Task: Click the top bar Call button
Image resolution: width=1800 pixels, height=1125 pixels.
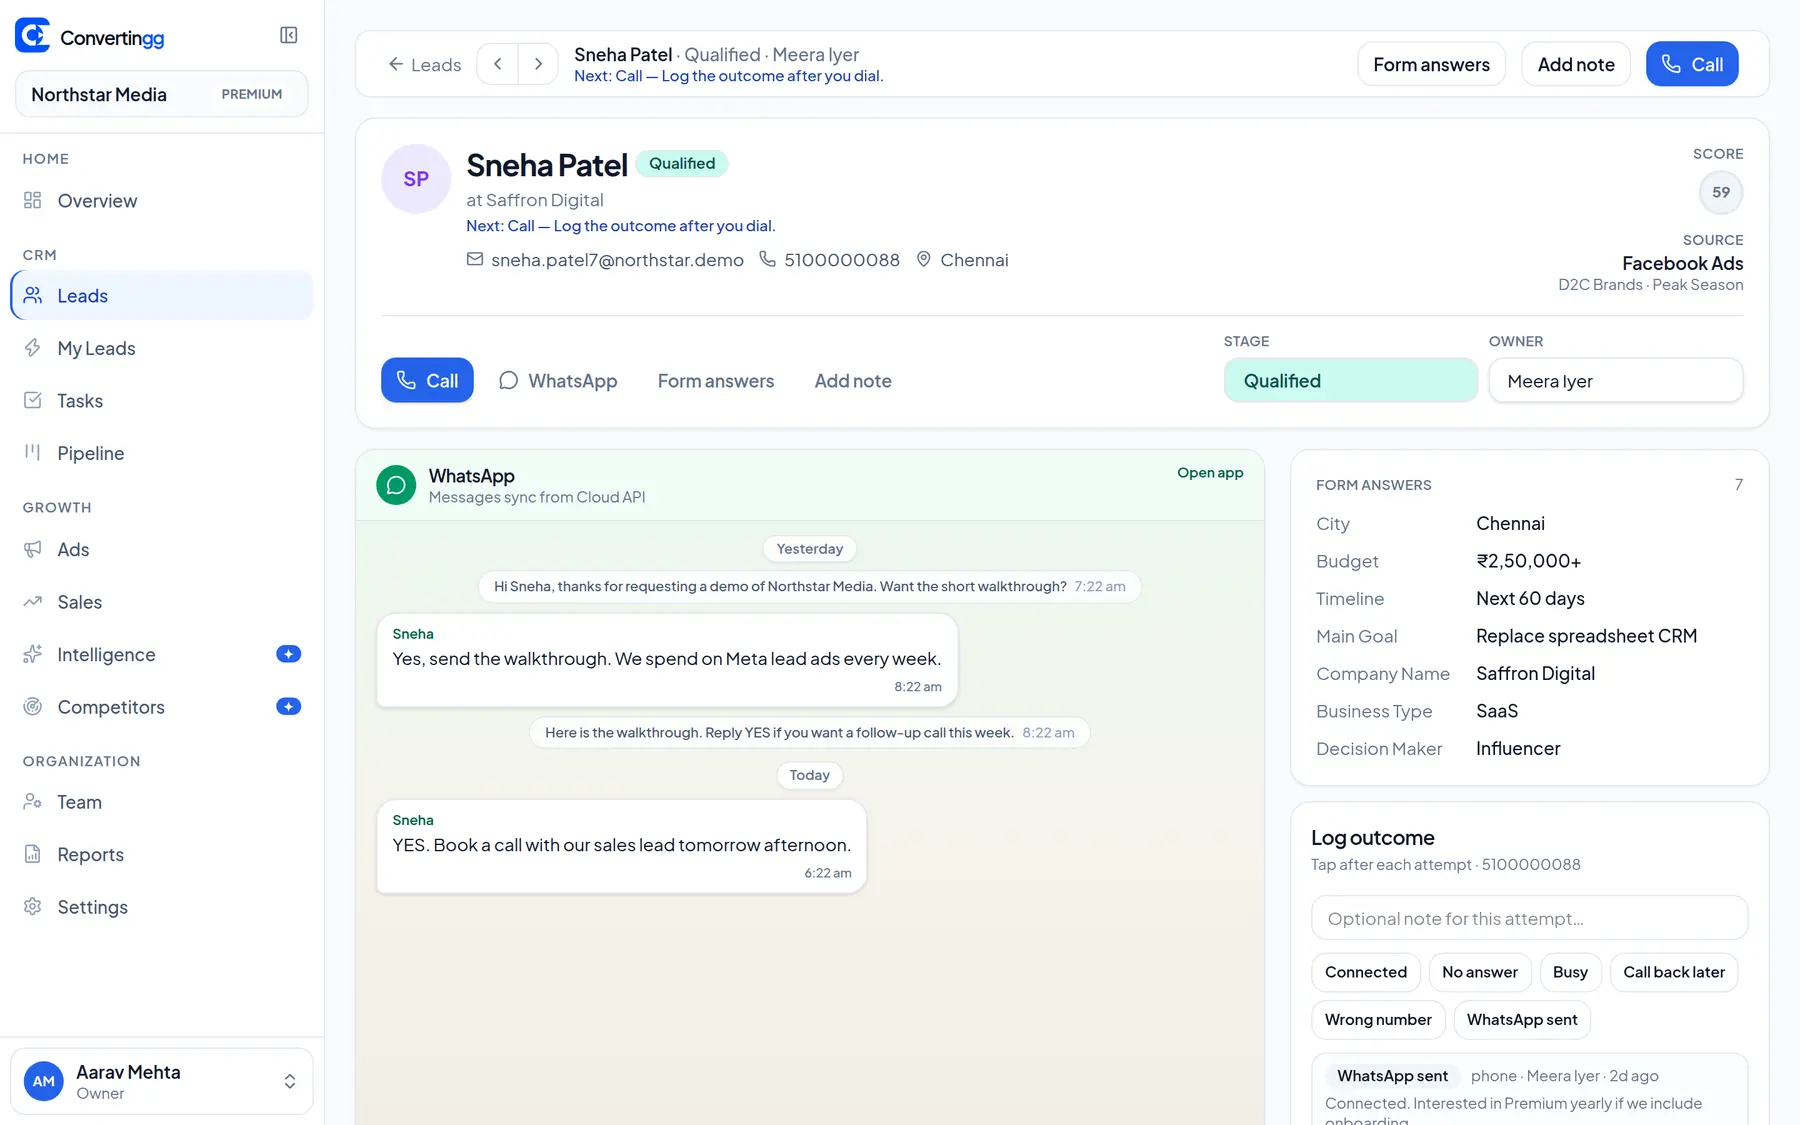Action: point(1692,64)
